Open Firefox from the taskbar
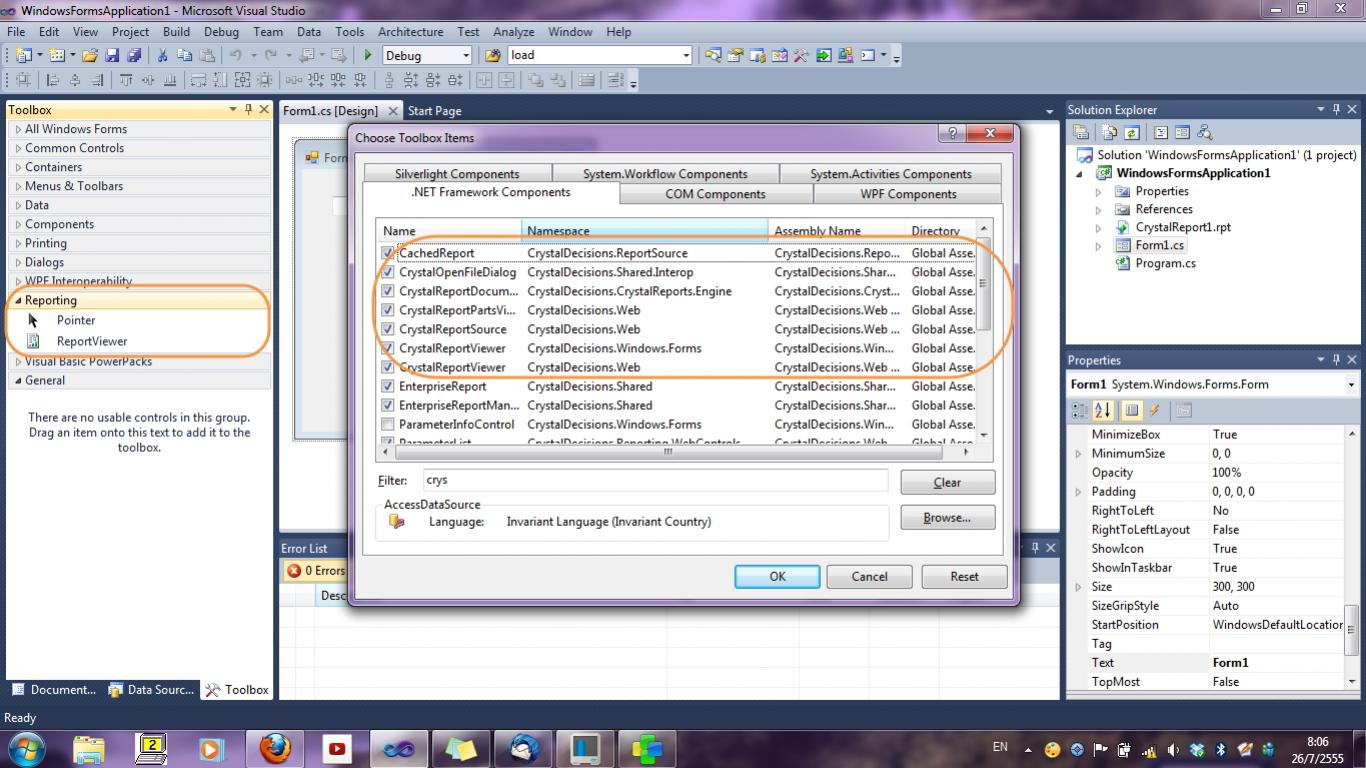The height and width of the screenshot is (768, 1366). (275, 747)
